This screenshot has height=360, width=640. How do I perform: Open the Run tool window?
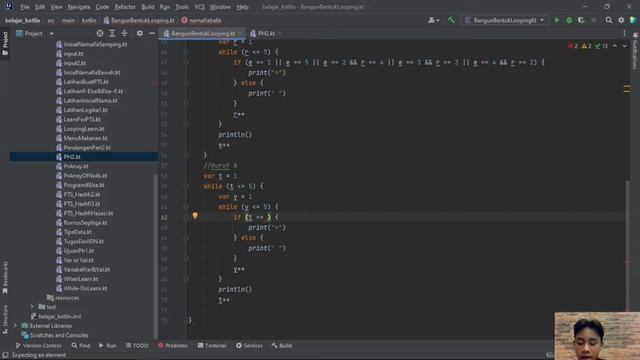pos(107,346)
